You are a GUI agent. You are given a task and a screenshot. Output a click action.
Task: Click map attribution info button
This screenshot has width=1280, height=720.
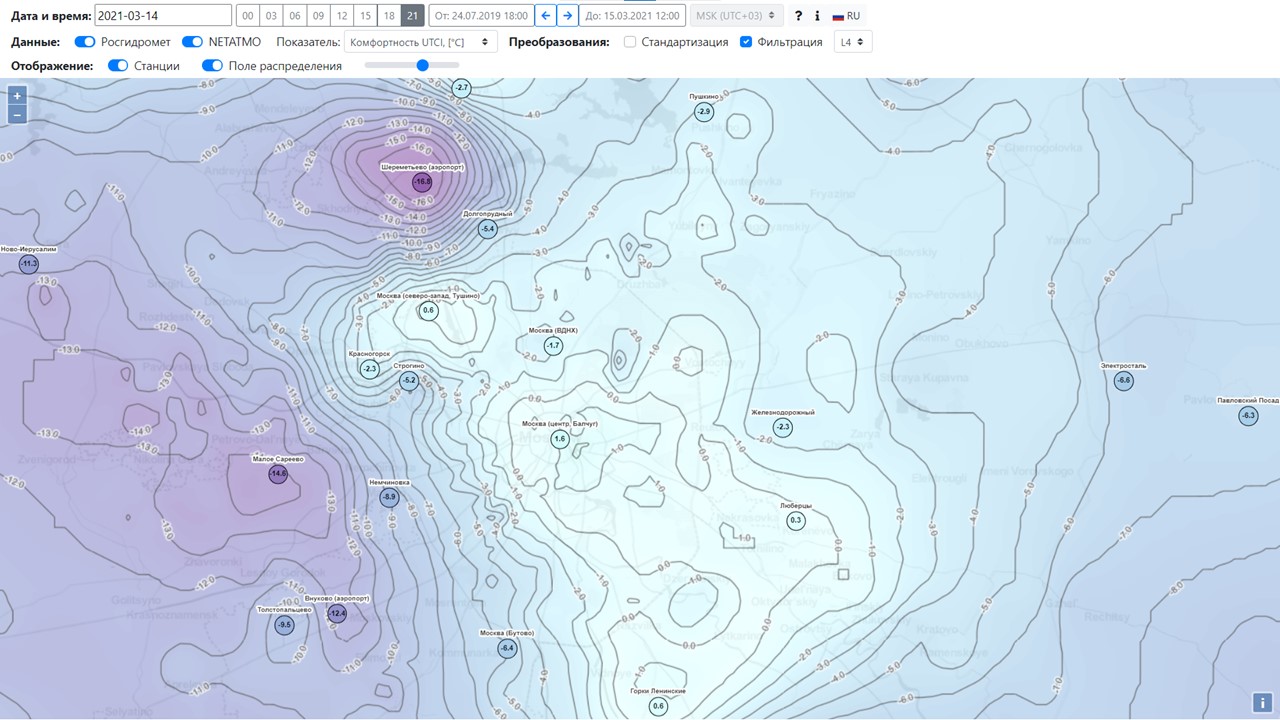tap(1262, 703)
